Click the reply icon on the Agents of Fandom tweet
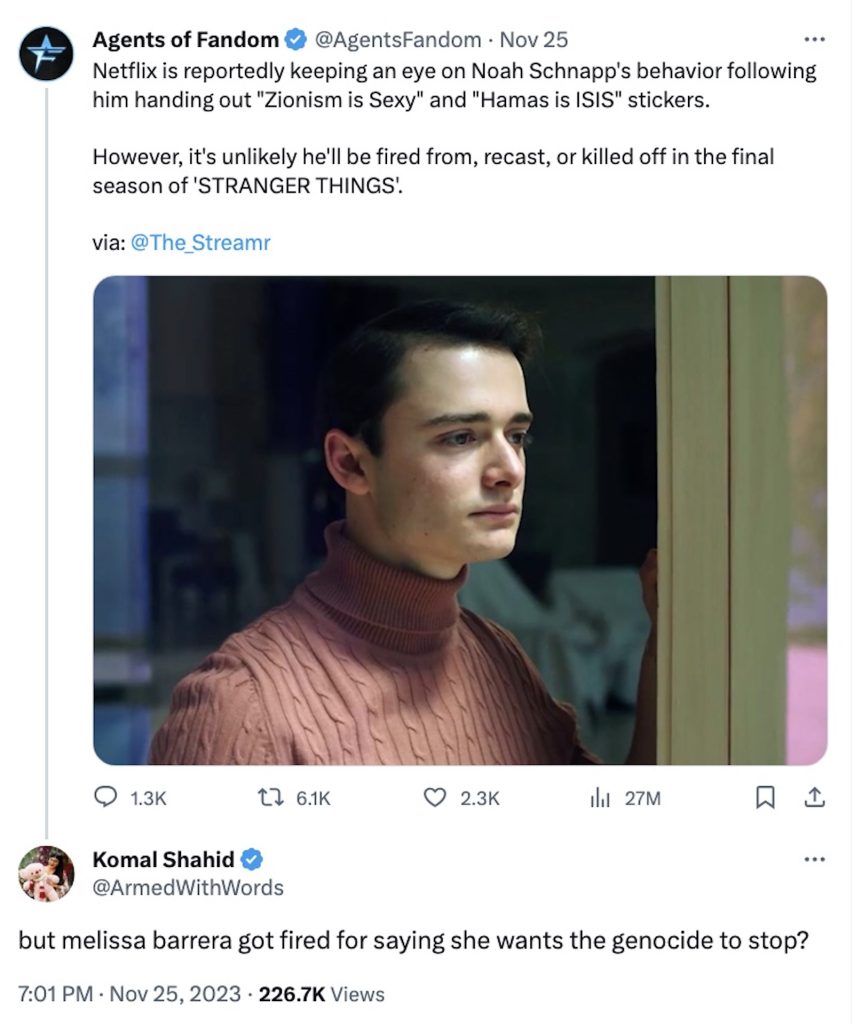Viewport: 854px width, 1024px height. [x=106, y=799]
